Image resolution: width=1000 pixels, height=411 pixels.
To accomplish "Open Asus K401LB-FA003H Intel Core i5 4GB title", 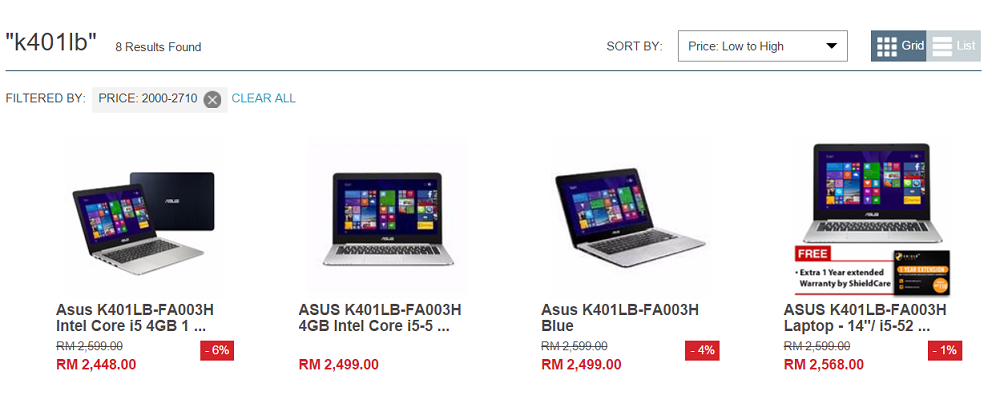I will coord(135,318).
